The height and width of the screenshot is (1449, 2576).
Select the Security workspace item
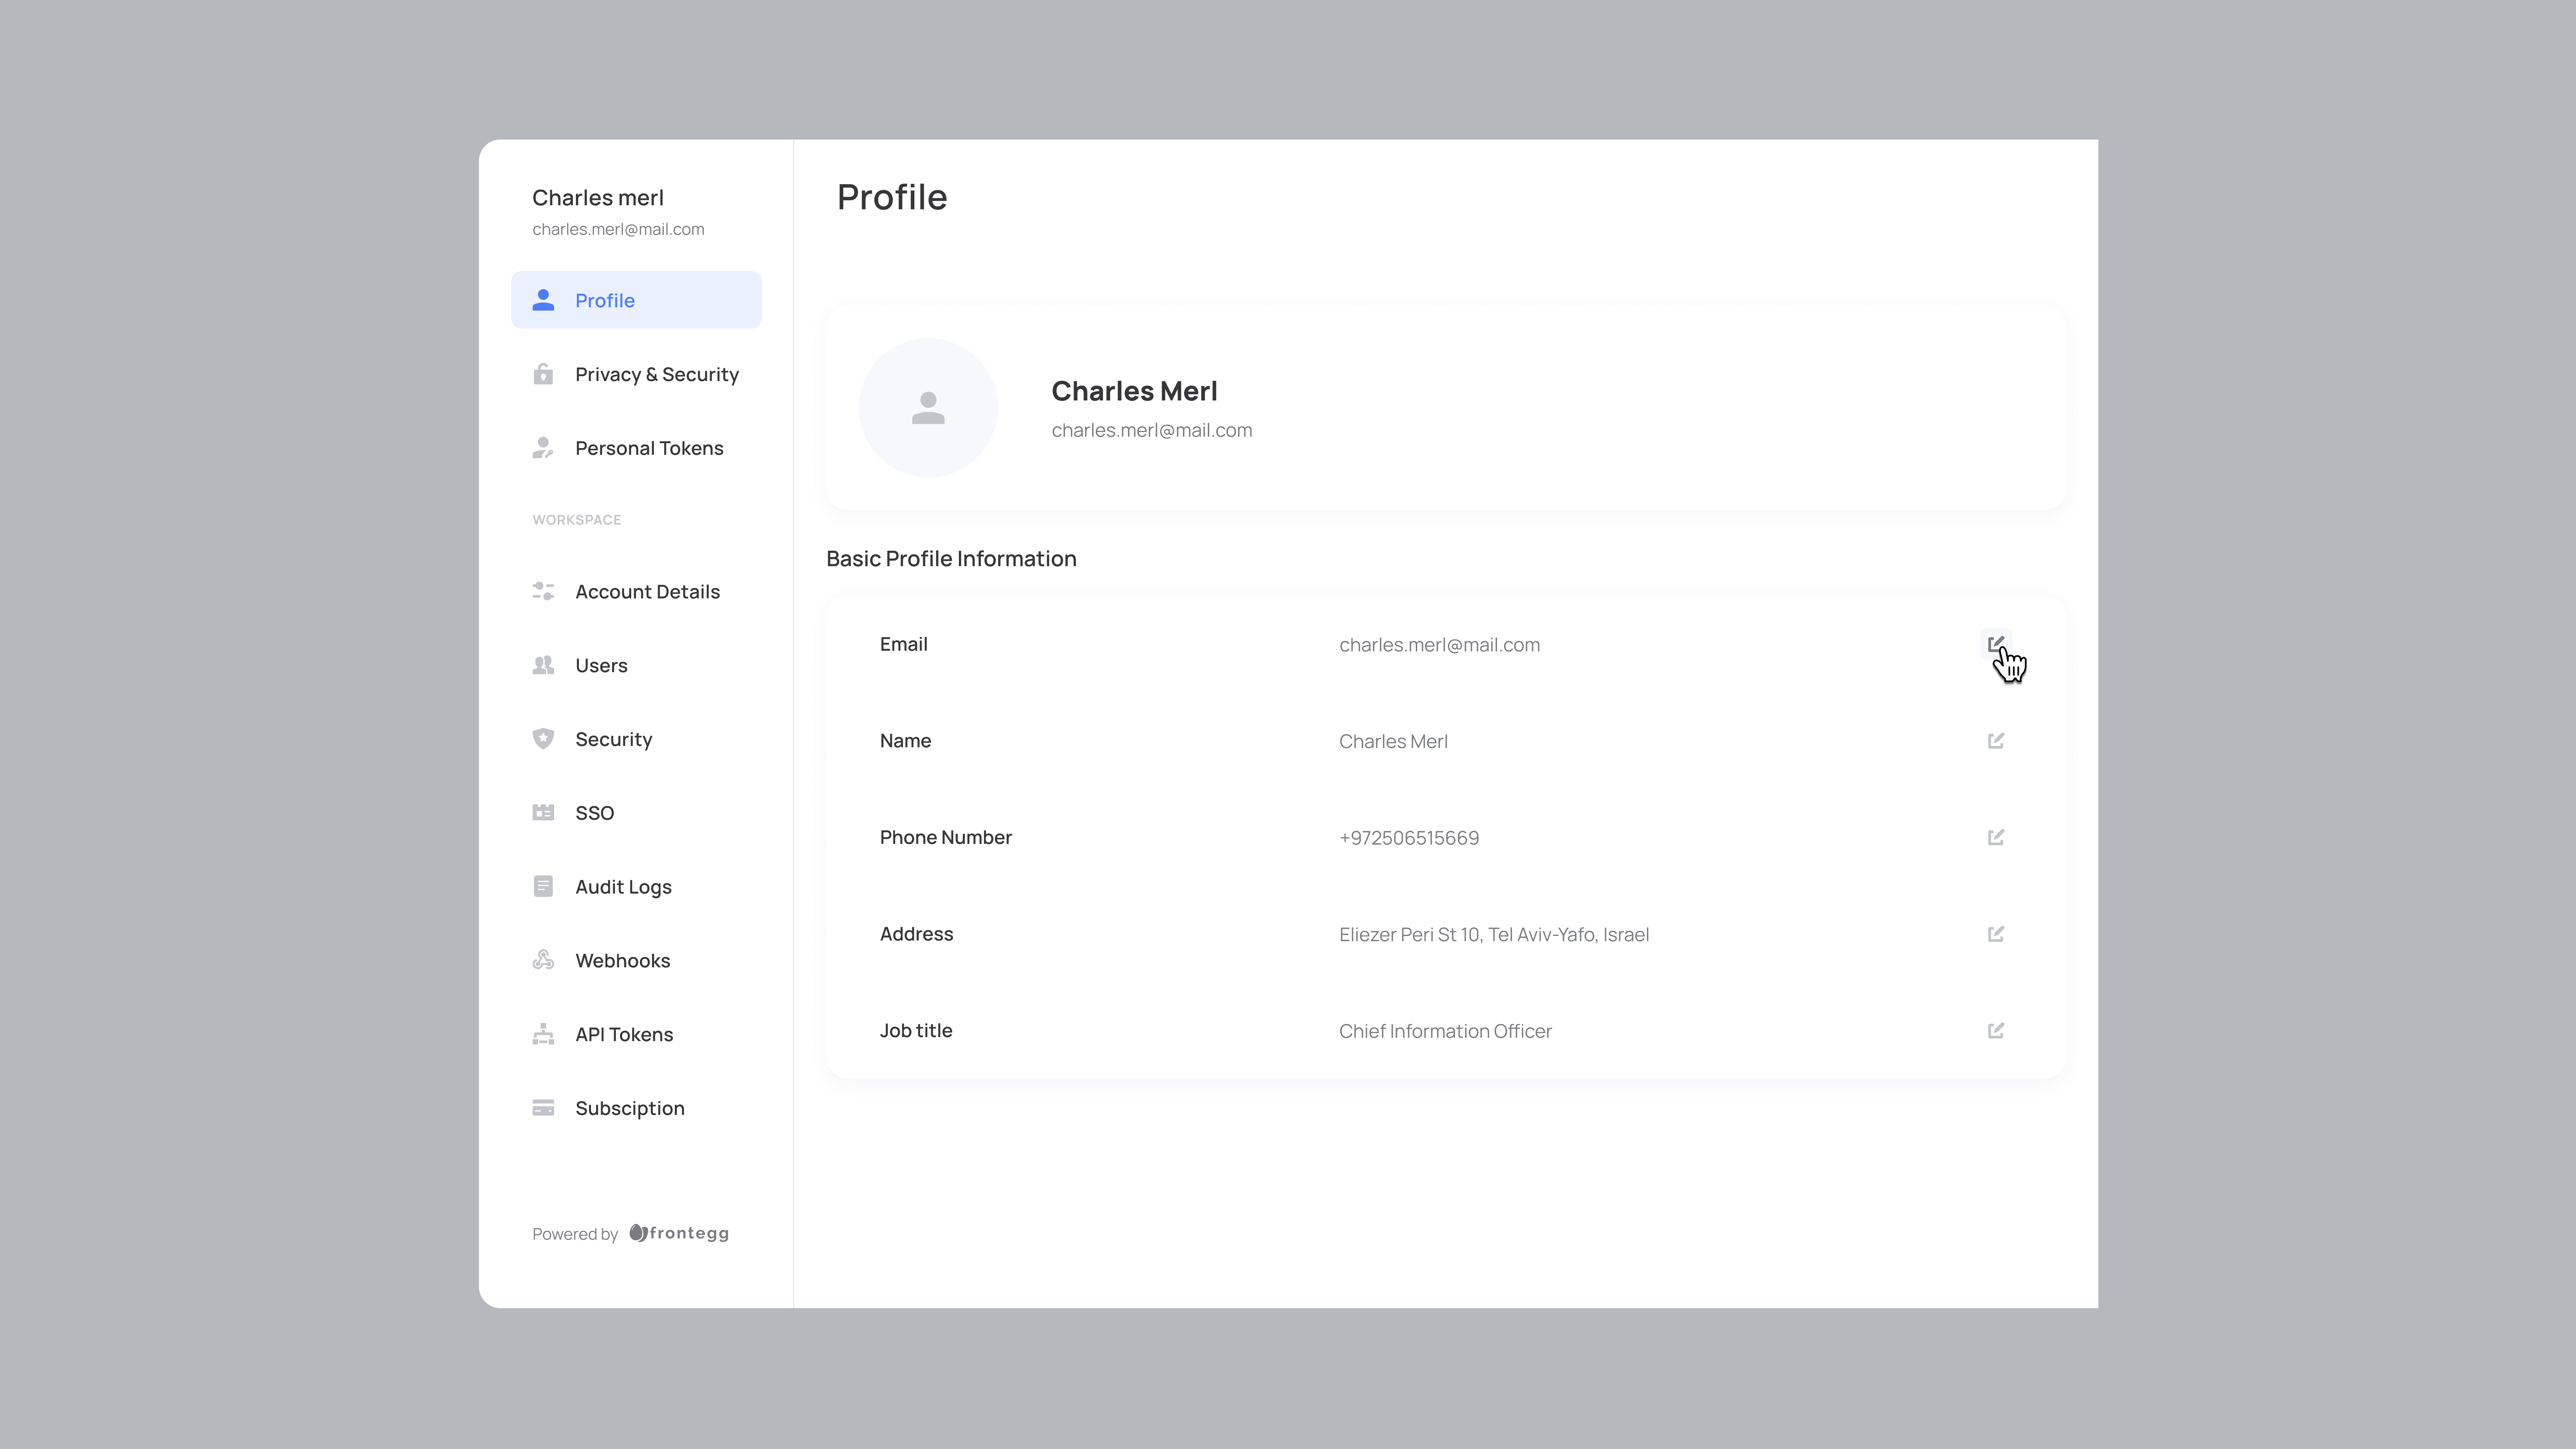coord(613,739)
